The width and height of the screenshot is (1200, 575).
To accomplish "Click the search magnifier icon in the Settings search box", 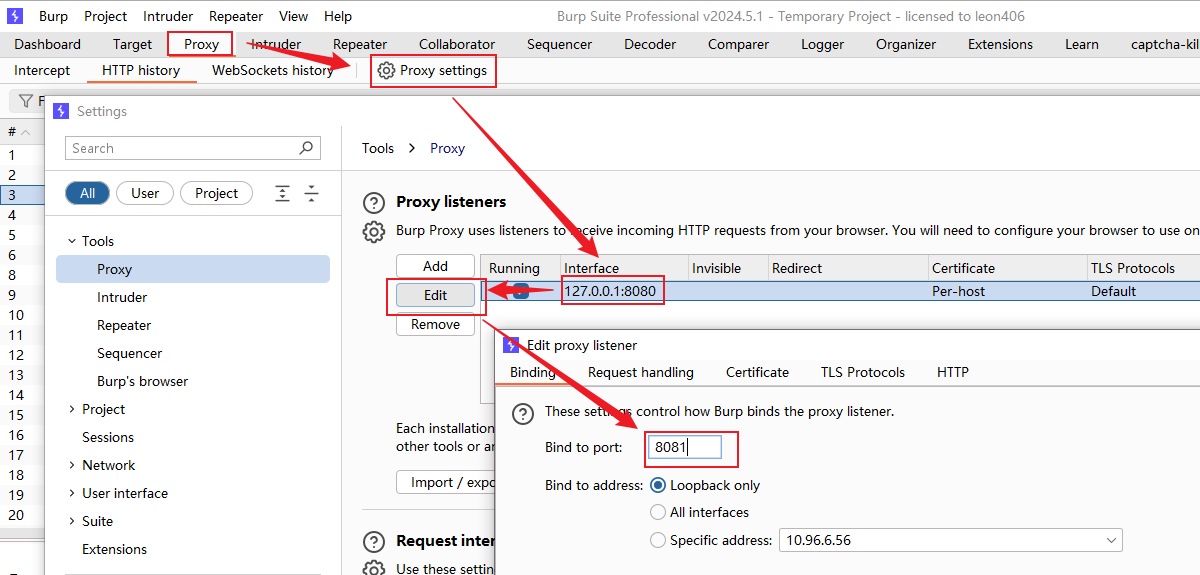I will (x=307, y=148).
